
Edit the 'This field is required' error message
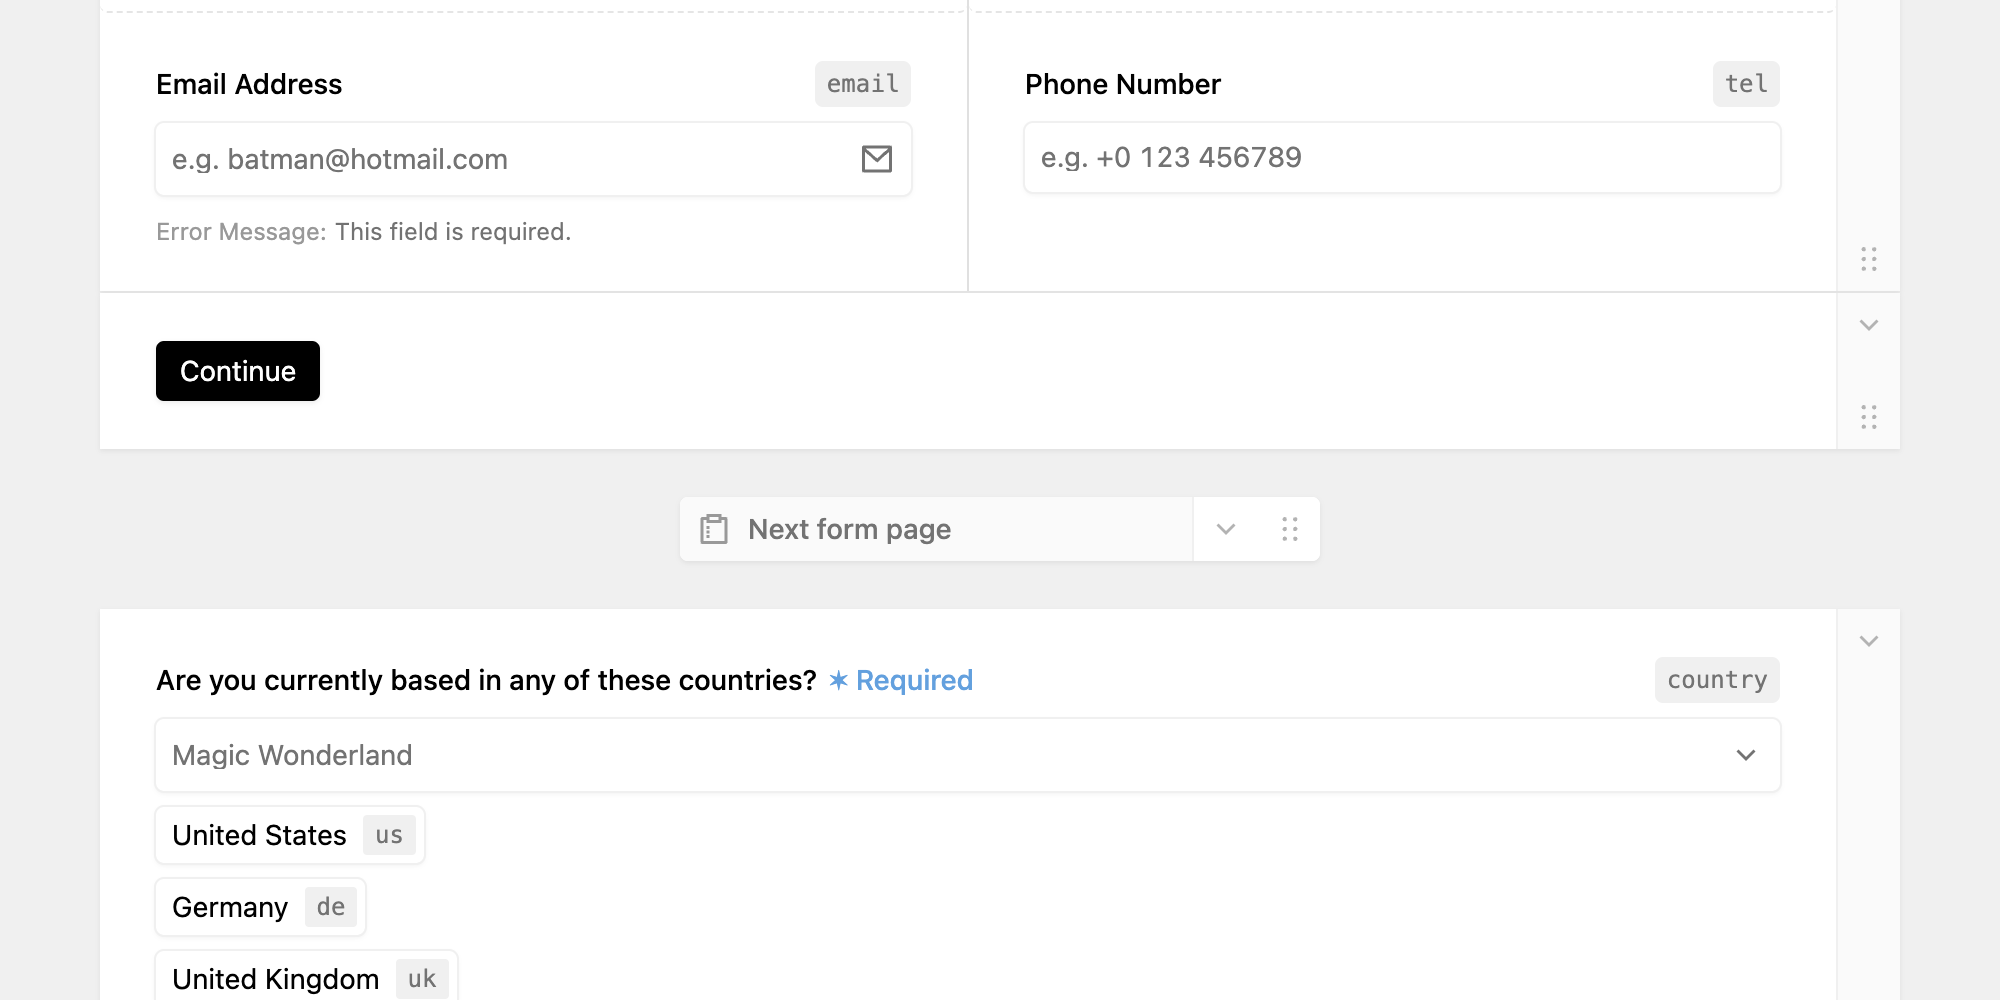click(x=453, y=232)
